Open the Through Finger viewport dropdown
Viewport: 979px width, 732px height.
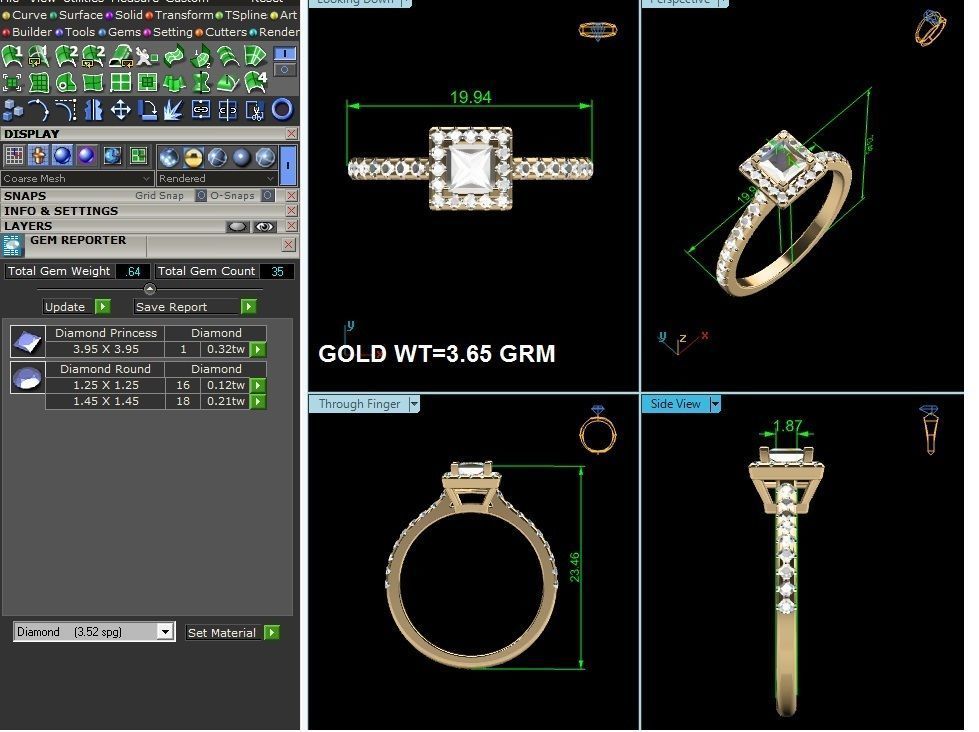(414, 404)
